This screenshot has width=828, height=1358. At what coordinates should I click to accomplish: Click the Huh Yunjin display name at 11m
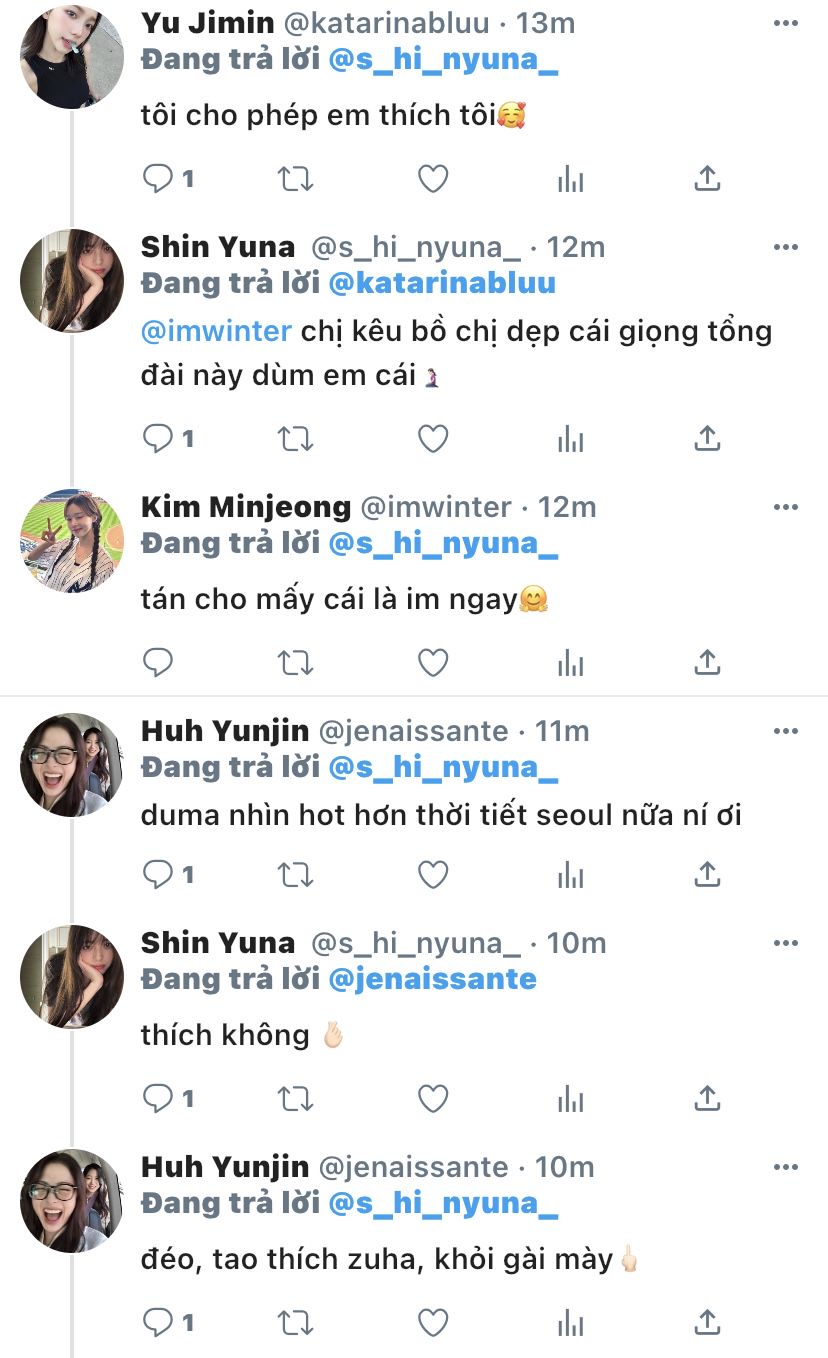224,731
